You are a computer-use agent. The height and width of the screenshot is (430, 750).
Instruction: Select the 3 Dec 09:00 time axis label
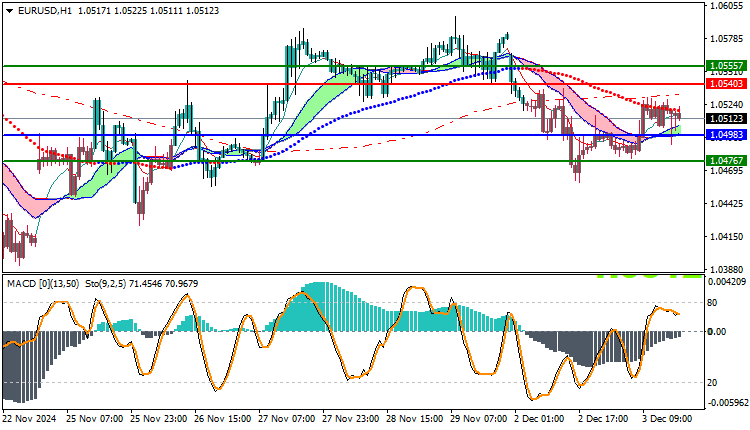[x=667, y=419]
